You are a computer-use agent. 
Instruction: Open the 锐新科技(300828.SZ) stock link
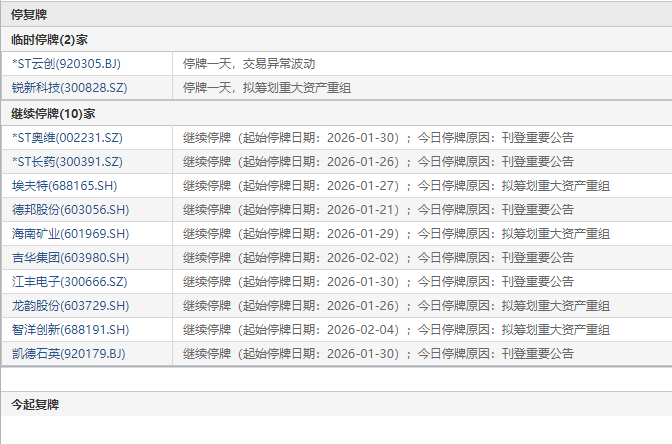[69, 88]
